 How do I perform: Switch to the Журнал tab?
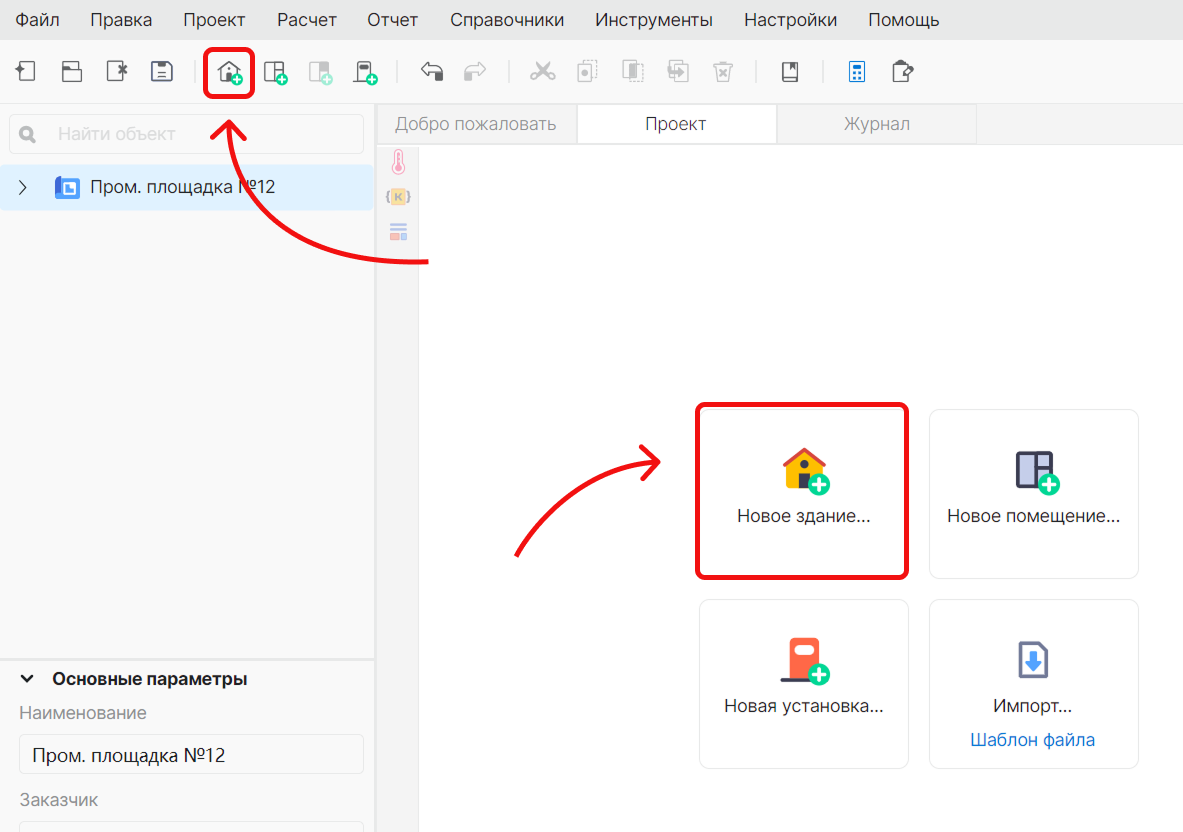point(877,124)
